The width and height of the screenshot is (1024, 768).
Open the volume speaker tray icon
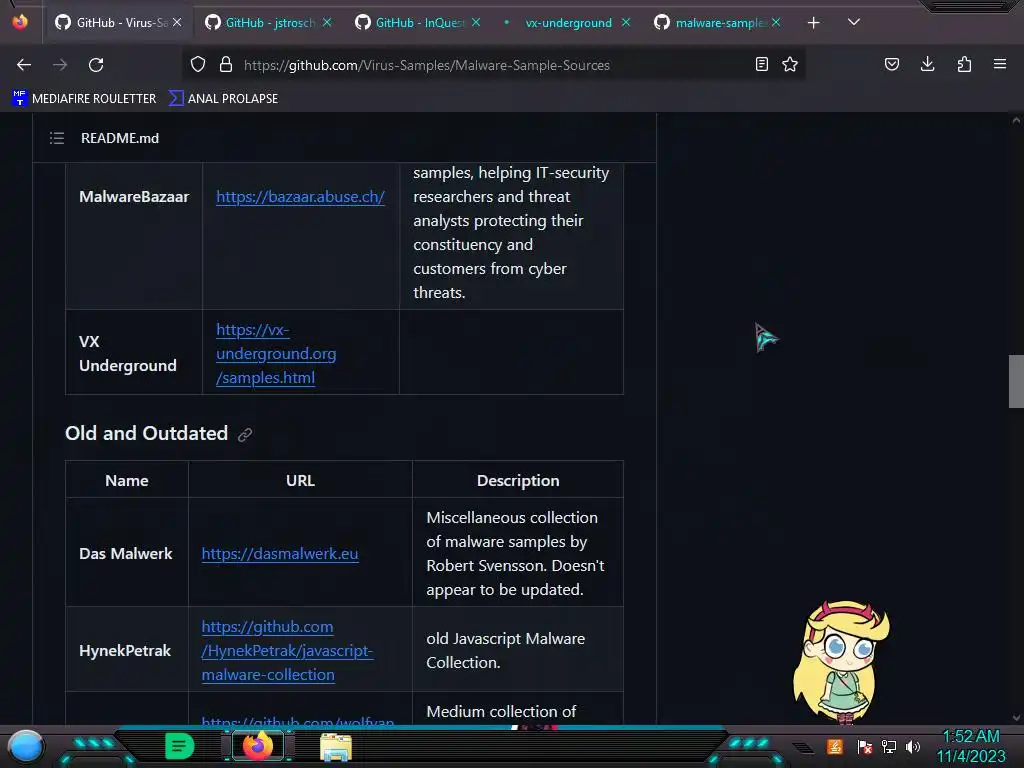point(913,746)
